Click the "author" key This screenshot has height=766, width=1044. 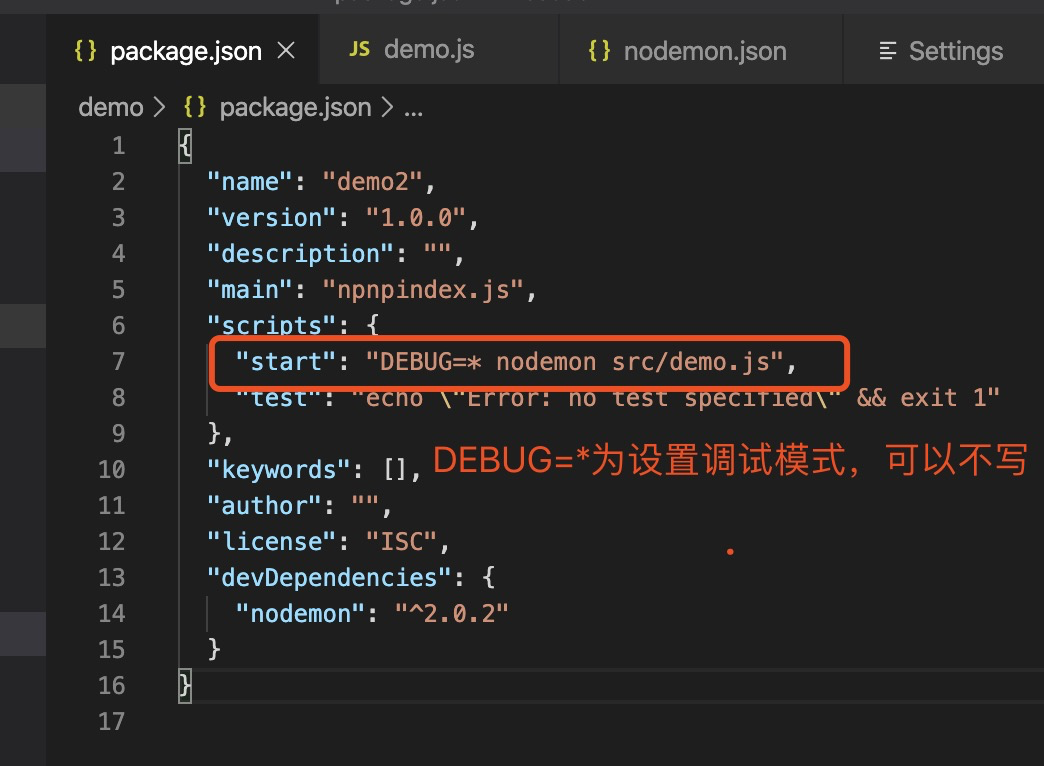[264, 506]
